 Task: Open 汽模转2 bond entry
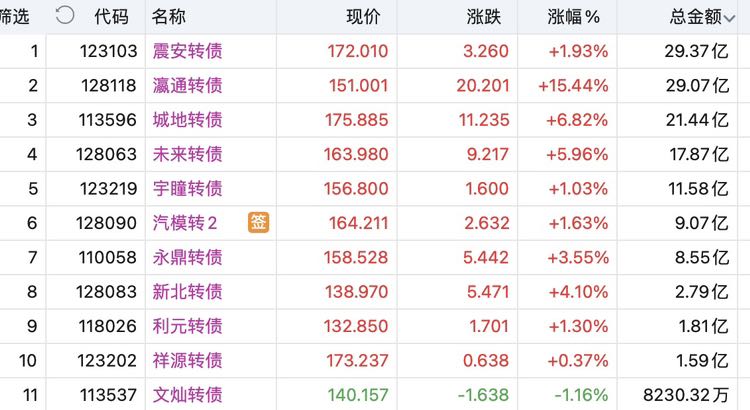185,223
